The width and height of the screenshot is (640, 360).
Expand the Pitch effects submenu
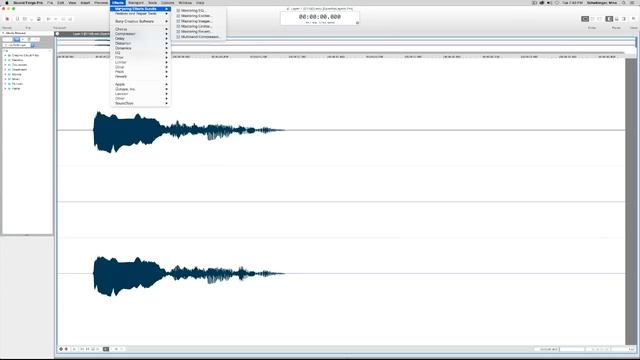[140, 72]
